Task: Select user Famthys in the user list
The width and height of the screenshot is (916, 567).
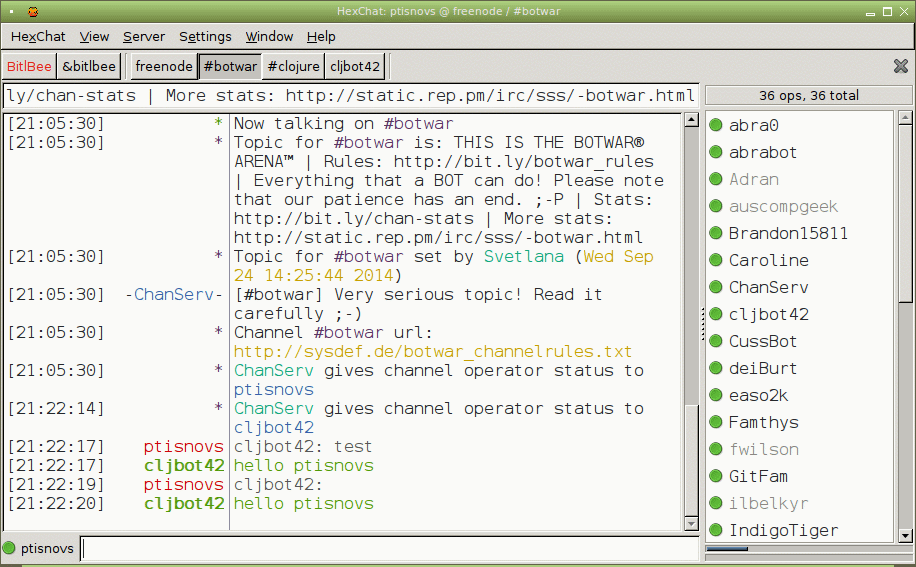Action: 800,422
